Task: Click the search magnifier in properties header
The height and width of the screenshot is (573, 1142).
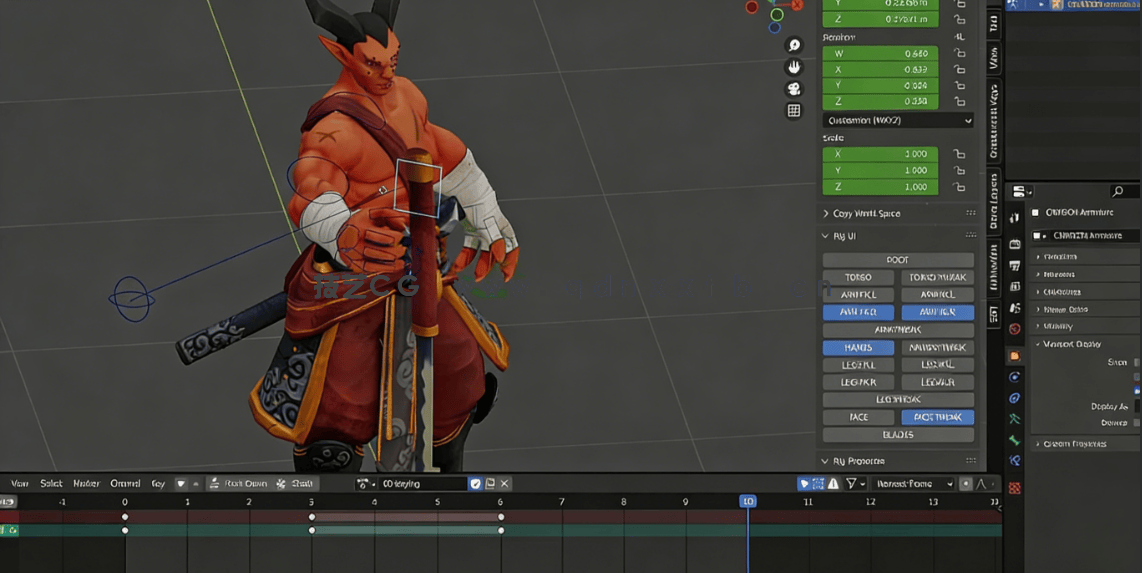Action: pos(1118,191)
